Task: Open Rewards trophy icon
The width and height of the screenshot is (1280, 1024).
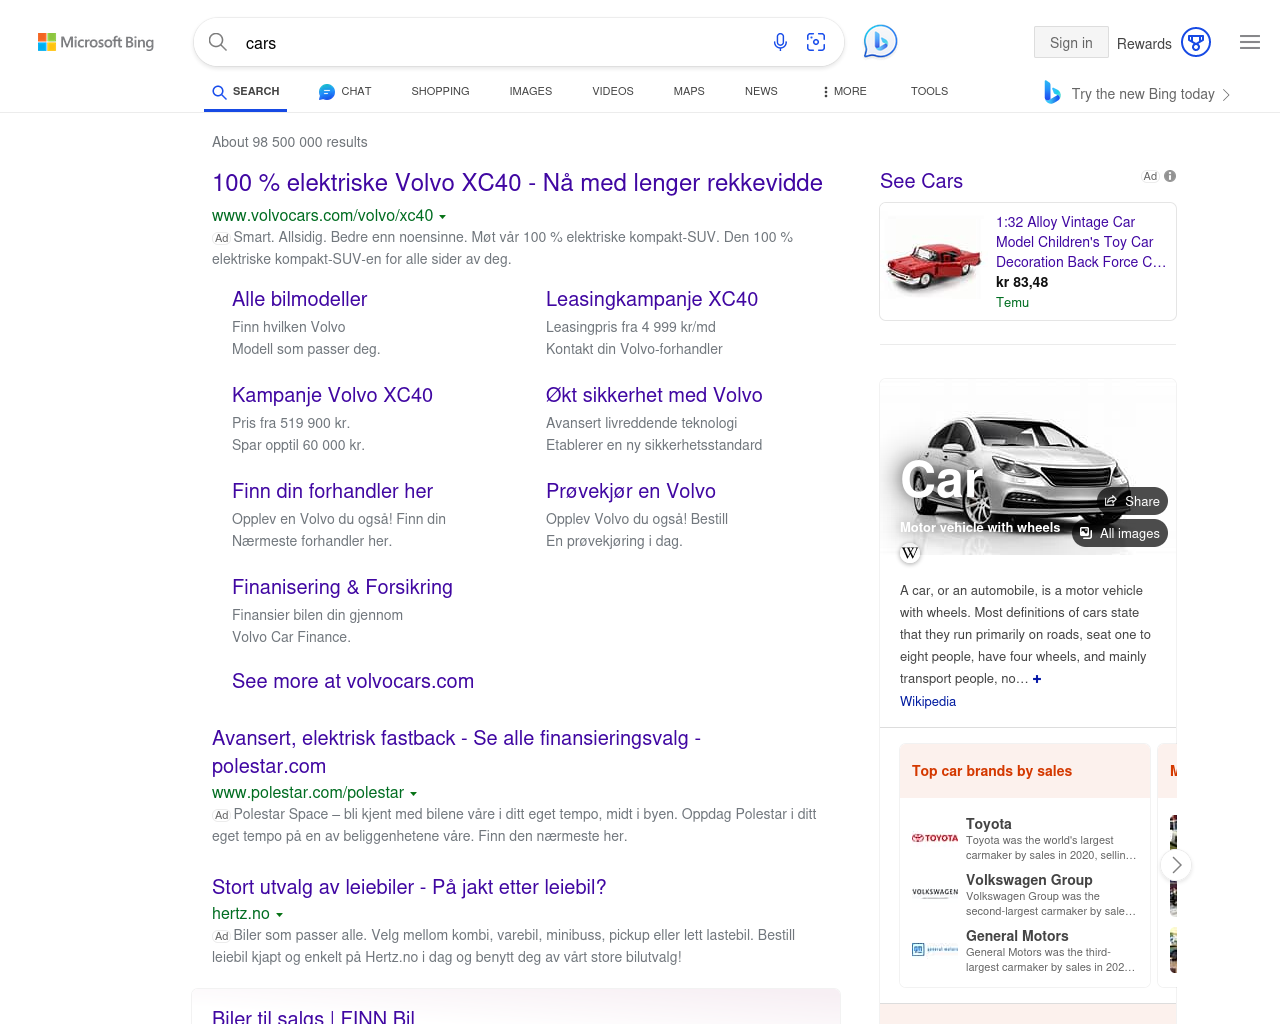Action: 1196,42
